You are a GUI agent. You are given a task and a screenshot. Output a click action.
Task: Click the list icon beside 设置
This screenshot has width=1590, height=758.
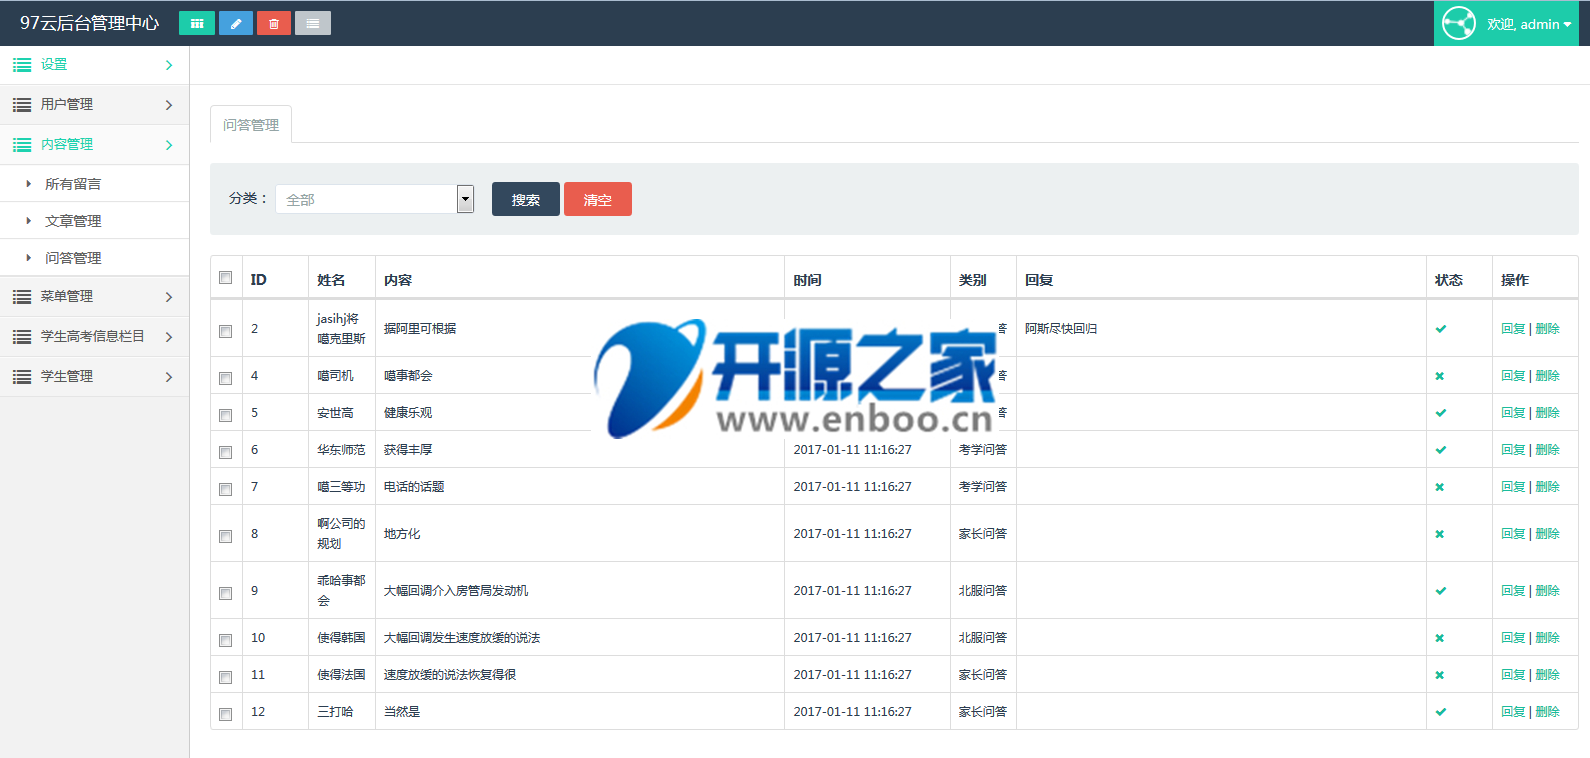[x=22, y=65]
